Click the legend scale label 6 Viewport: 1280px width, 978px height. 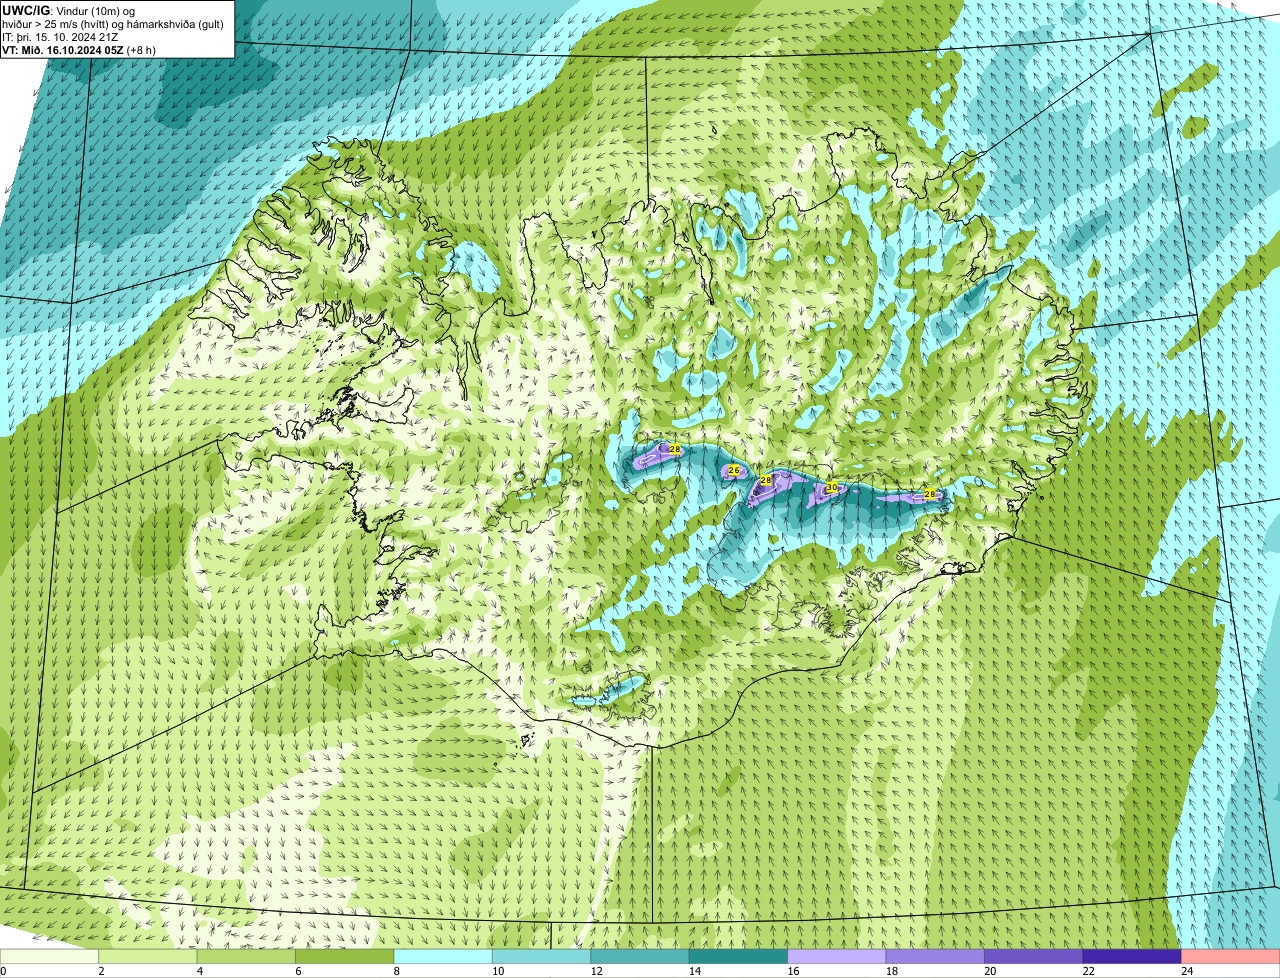click(297, 971)
